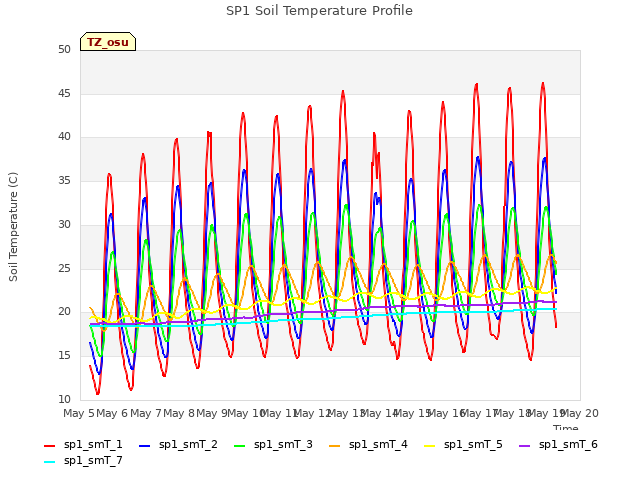Click the green sp1_smT_3 legend swatch
Viewport: 640px width, 480px height.
pos(240,446)
